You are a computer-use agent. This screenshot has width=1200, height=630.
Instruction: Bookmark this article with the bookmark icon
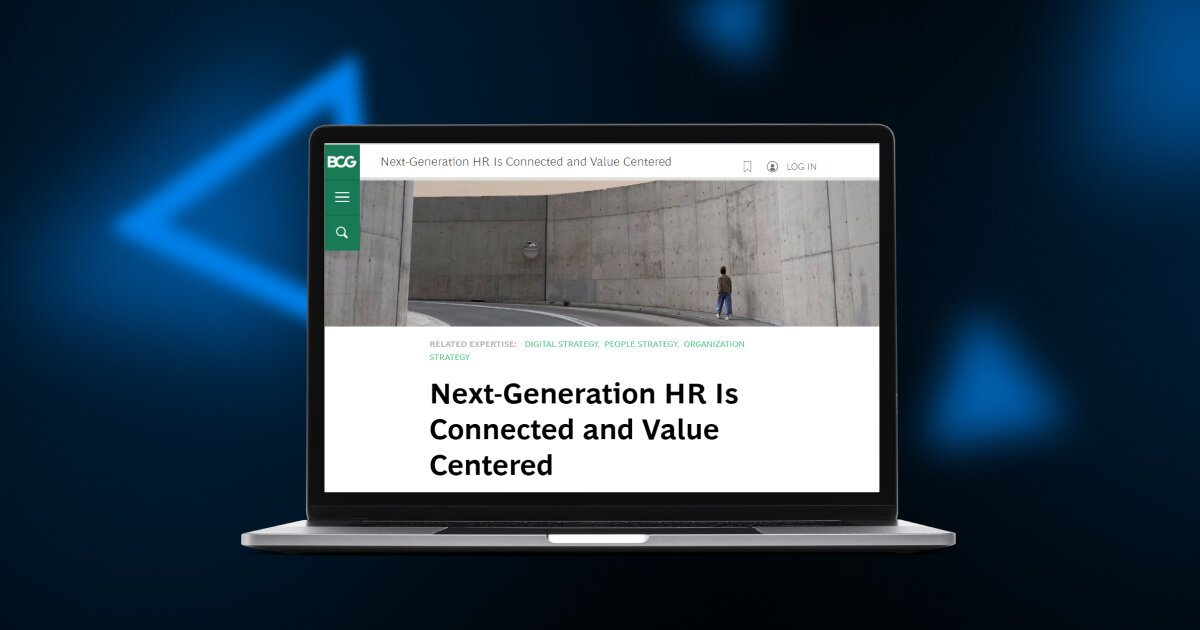[x=747, y=167]
